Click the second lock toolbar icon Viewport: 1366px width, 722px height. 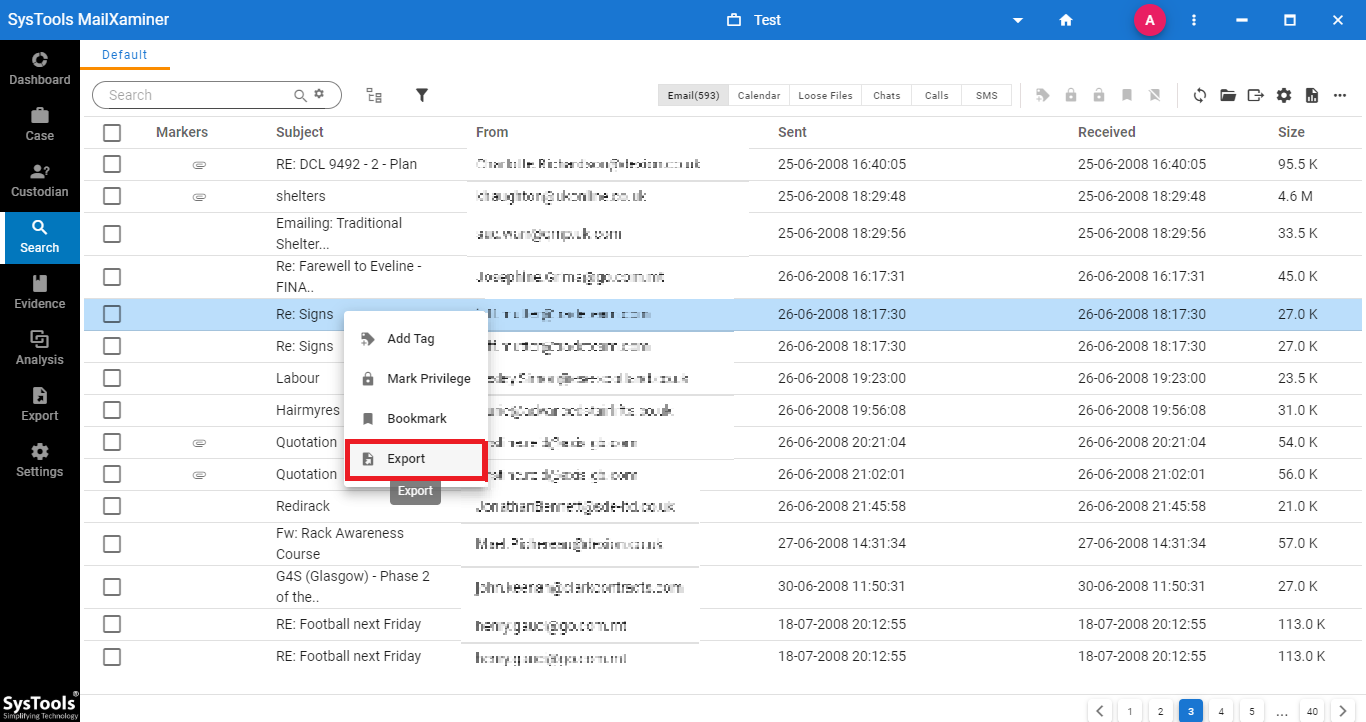point(1099,95)
